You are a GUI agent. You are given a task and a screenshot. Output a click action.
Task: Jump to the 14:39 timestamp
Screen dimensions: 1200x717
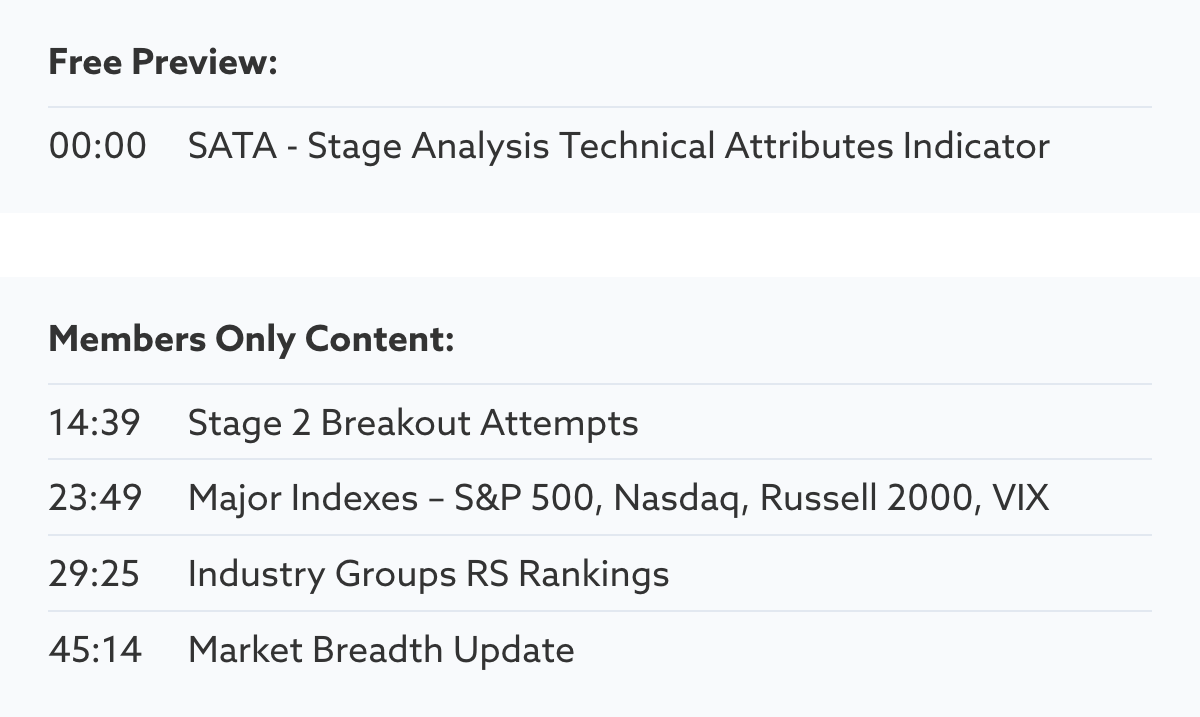pos(94,422)
